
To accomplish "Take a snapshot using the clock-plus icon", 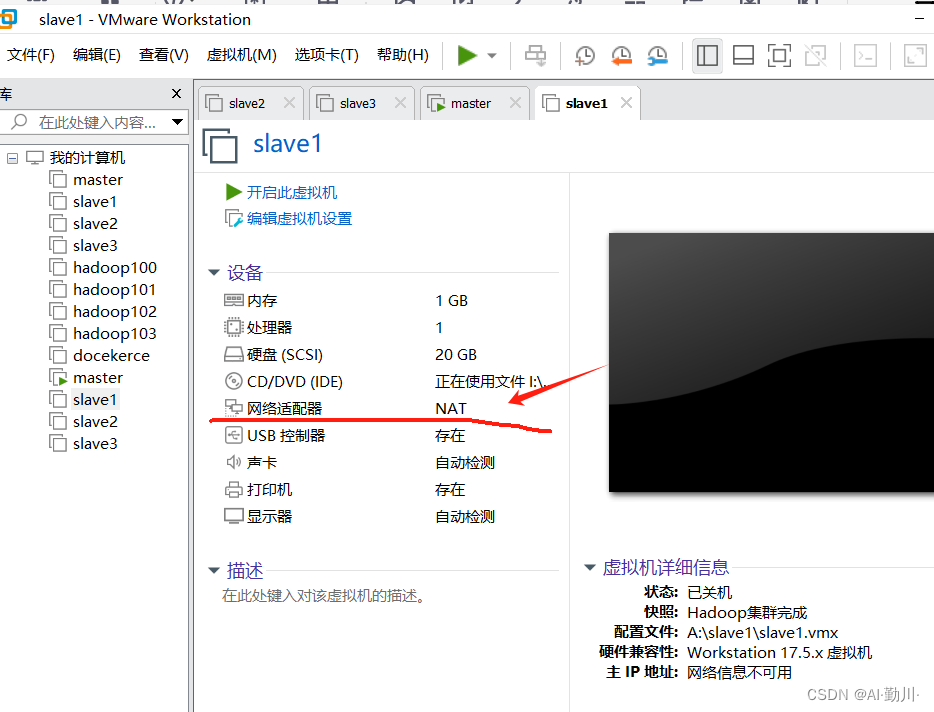I will pyautogui.click(x=584, y=55).
